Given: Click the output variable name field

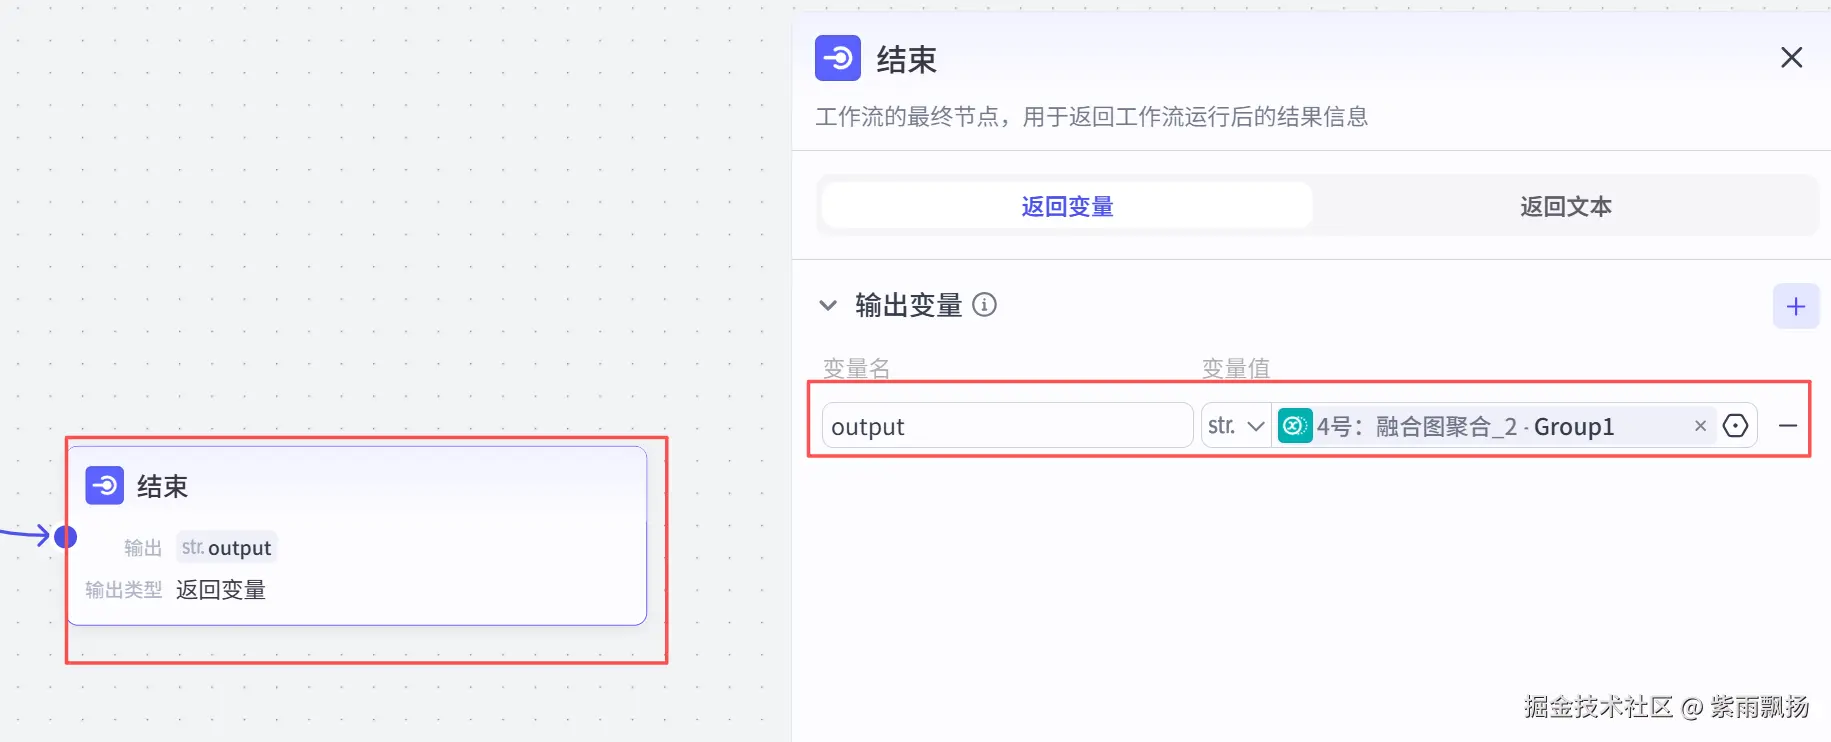Looking at the screenshot, I should (1006, 426).
